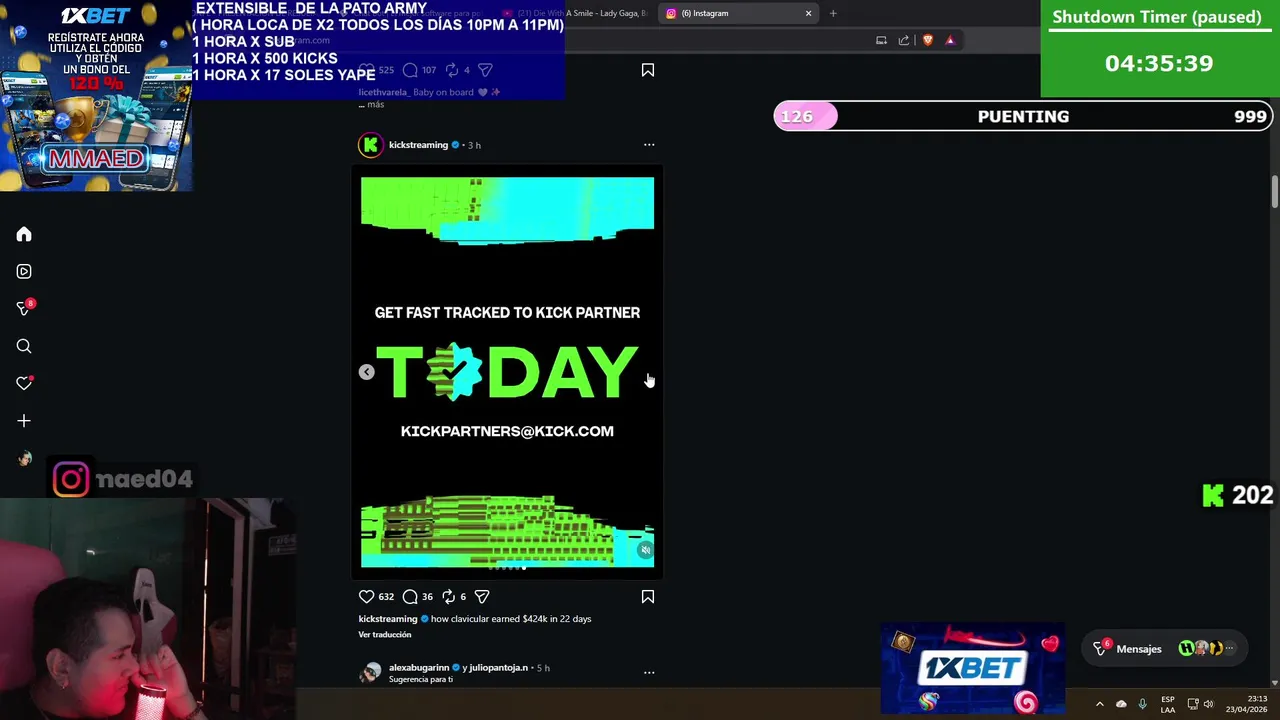Open kickstreaming name in caption
The height and width of the screenshot is (720, 1280).
pyautogui.click(x=388, y=619)
